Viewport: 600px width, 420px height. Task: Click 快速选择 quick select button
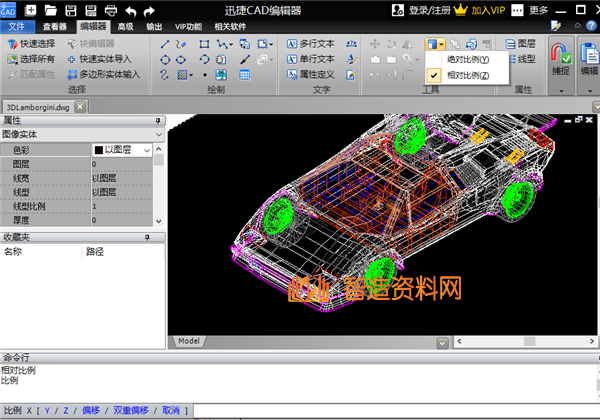point(31,45)
